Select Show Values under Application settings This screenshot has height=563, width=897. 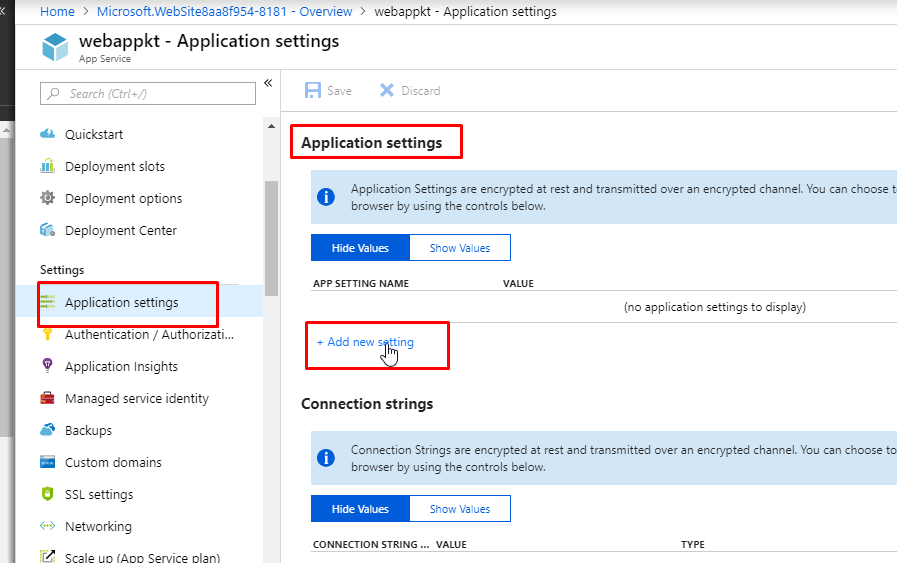pyautogui.click(x=460, y=248)
